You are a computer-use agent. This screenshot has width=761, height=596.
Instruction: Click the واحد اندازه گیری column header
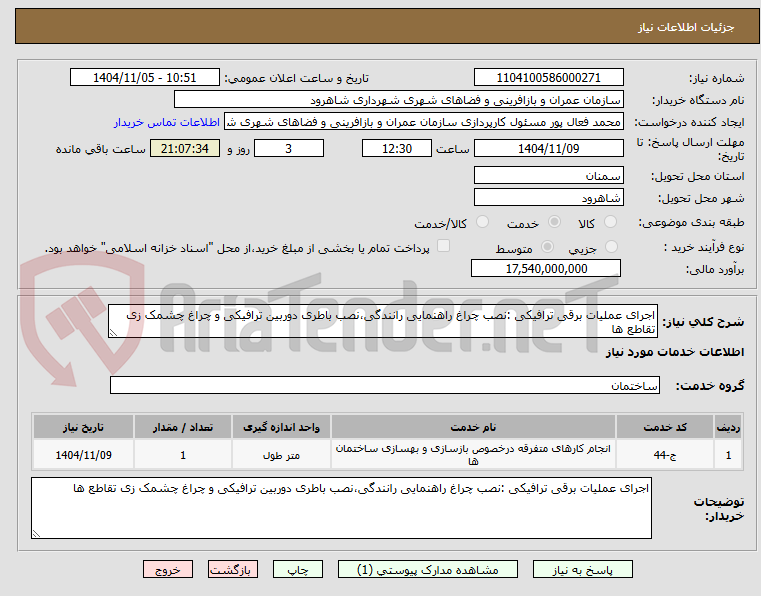pos(281,427)
